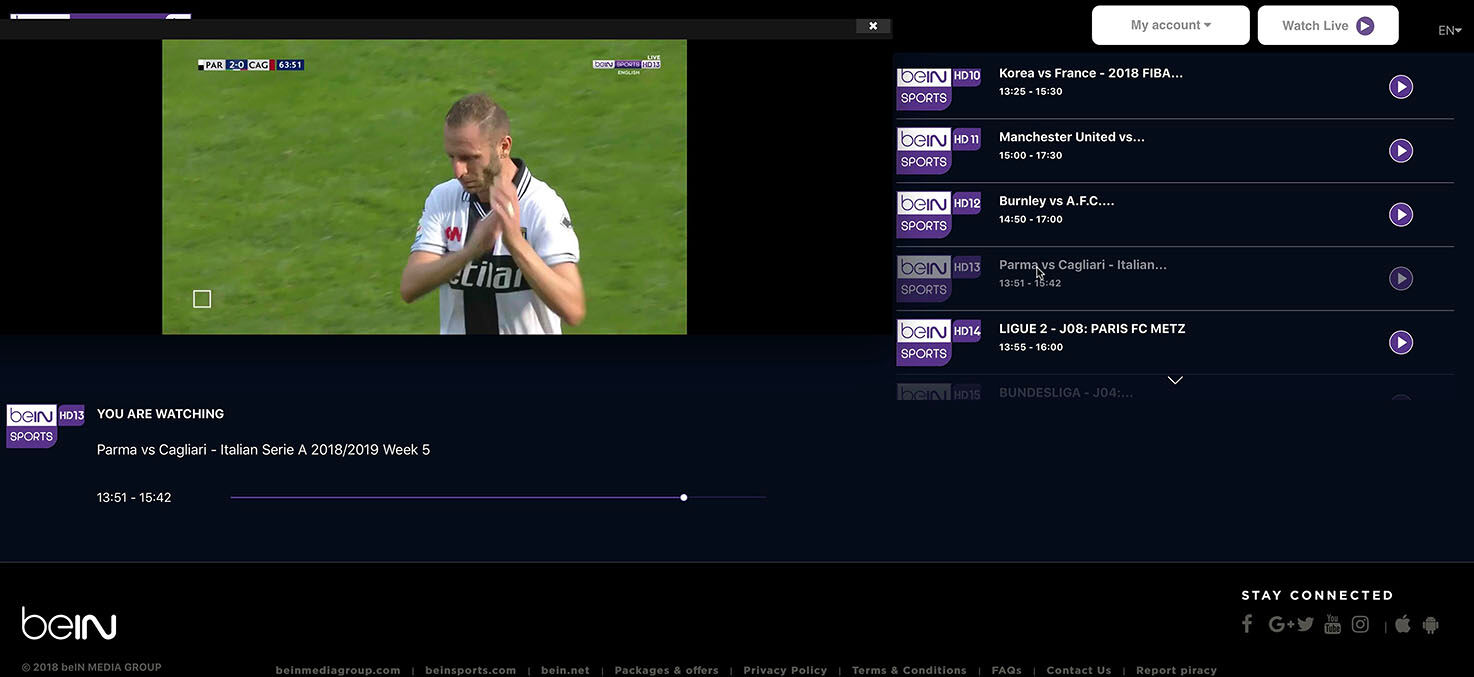The height and width of the screenshot is (677, 1474).
Task: Click the 13:25 - 15:30 time text
Action: [x=1031, y=92]
